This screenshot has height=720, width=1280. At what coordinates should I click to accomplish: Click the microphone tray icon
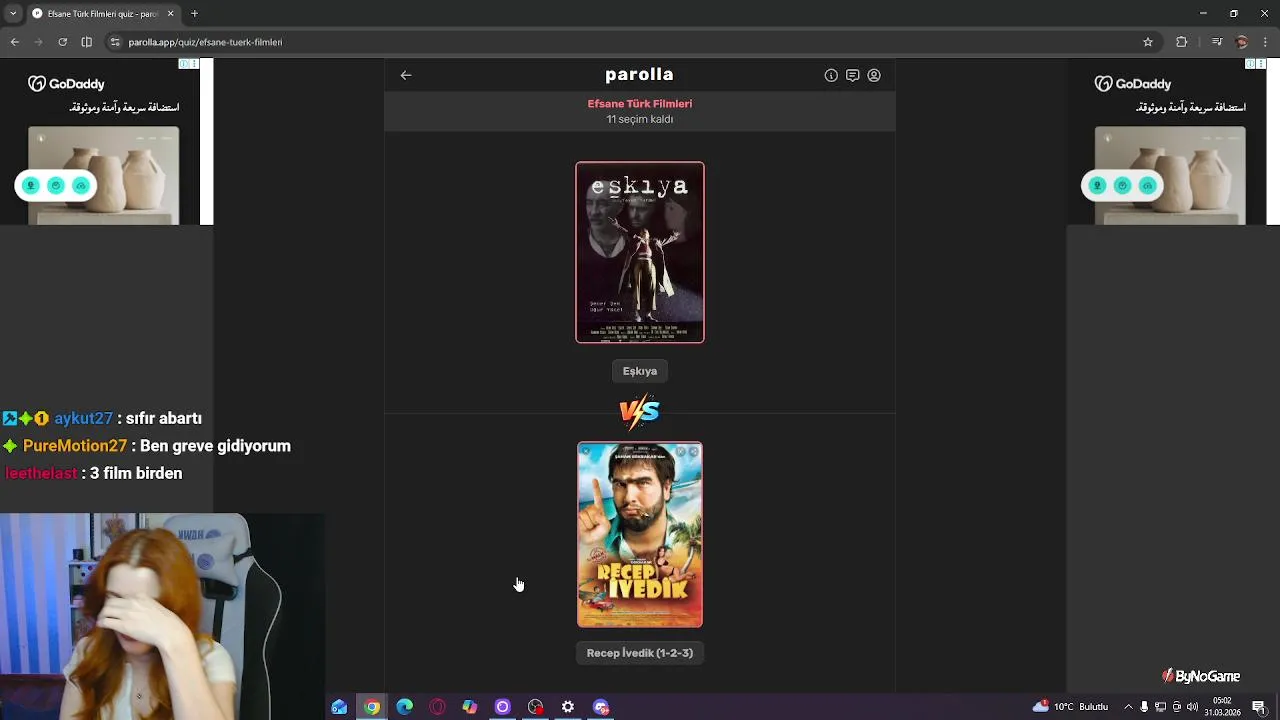click(1145, 707)
